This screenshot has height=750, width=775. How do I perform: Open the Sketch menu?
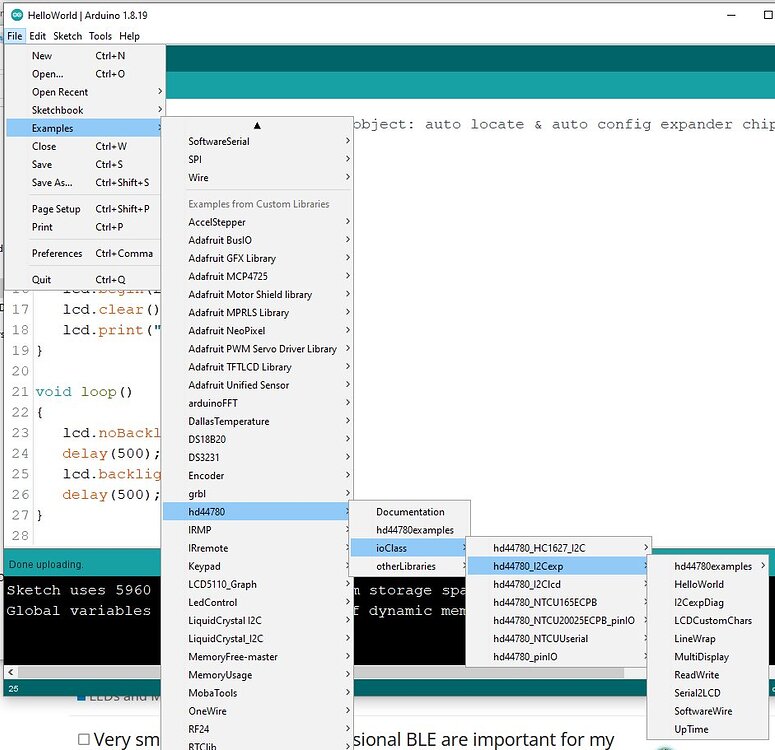click(x=67, y=36)
